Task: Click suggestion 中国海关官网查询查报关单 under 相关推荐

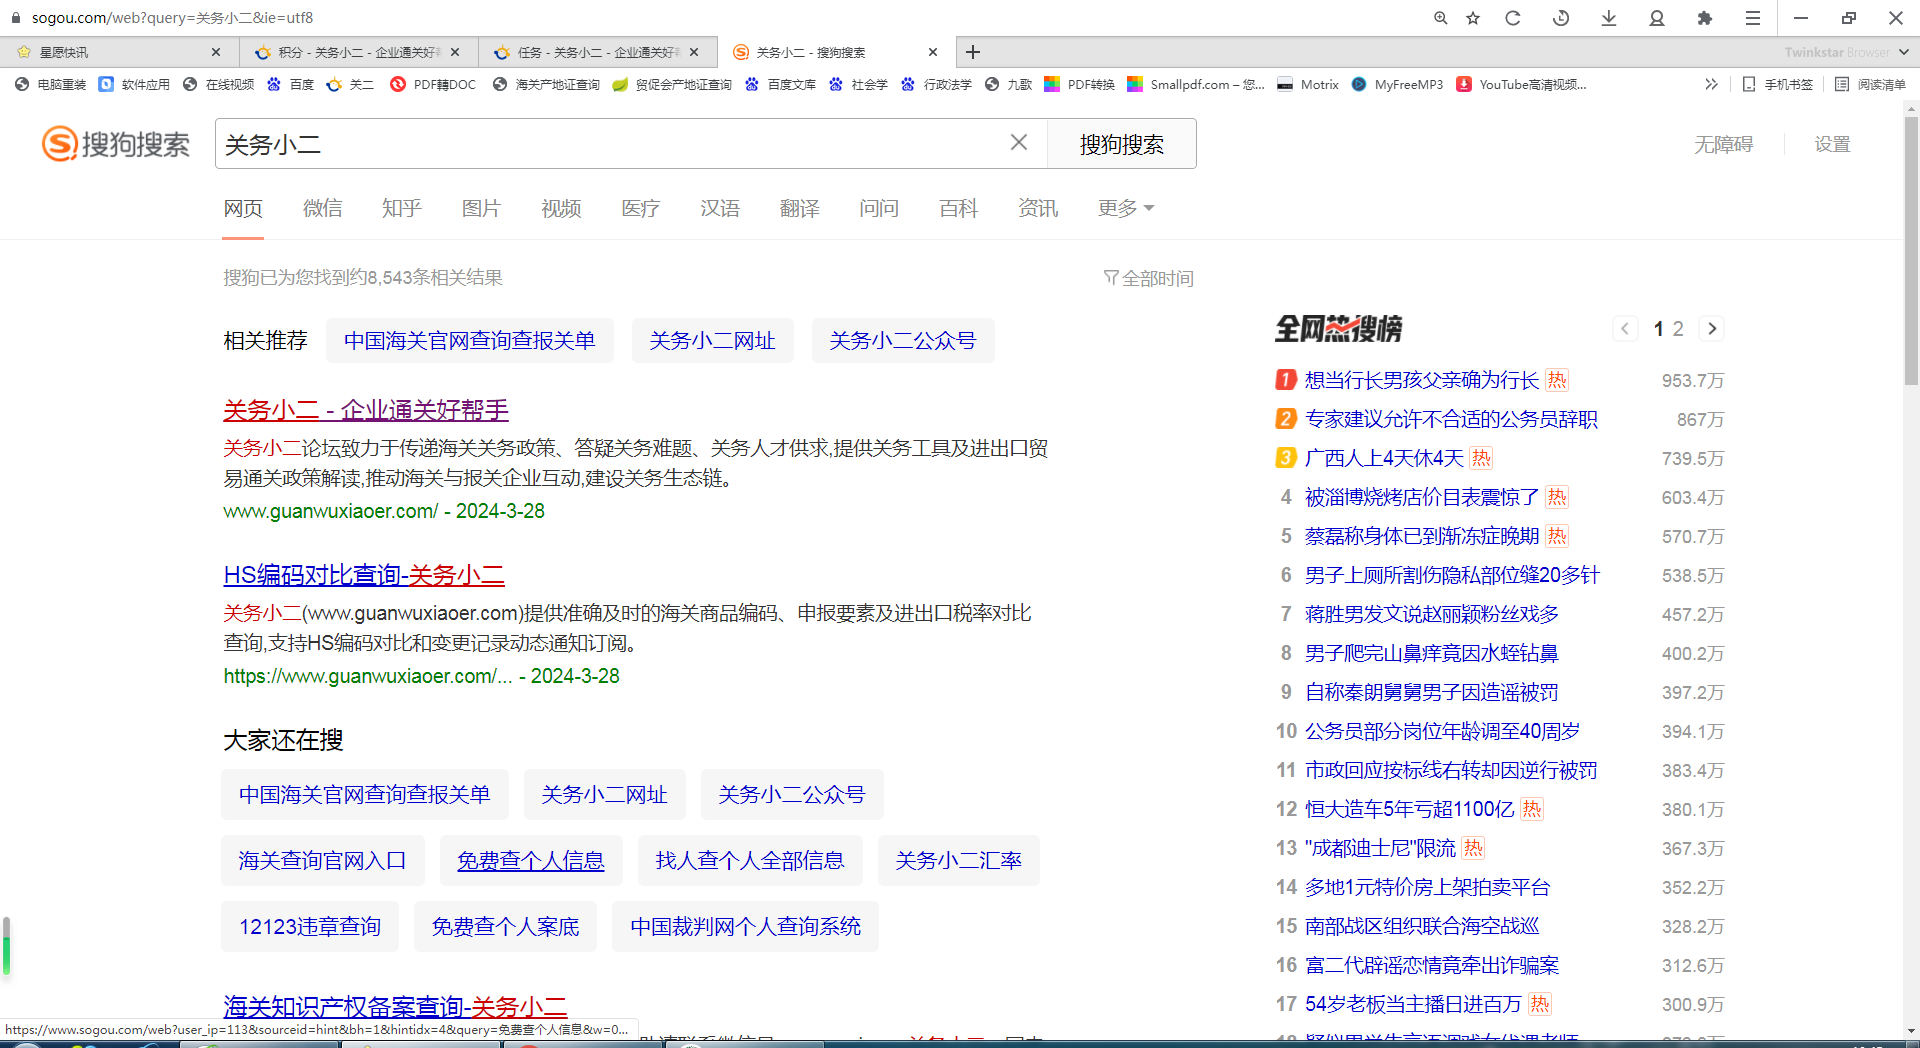Action: [x=469, y=341]
